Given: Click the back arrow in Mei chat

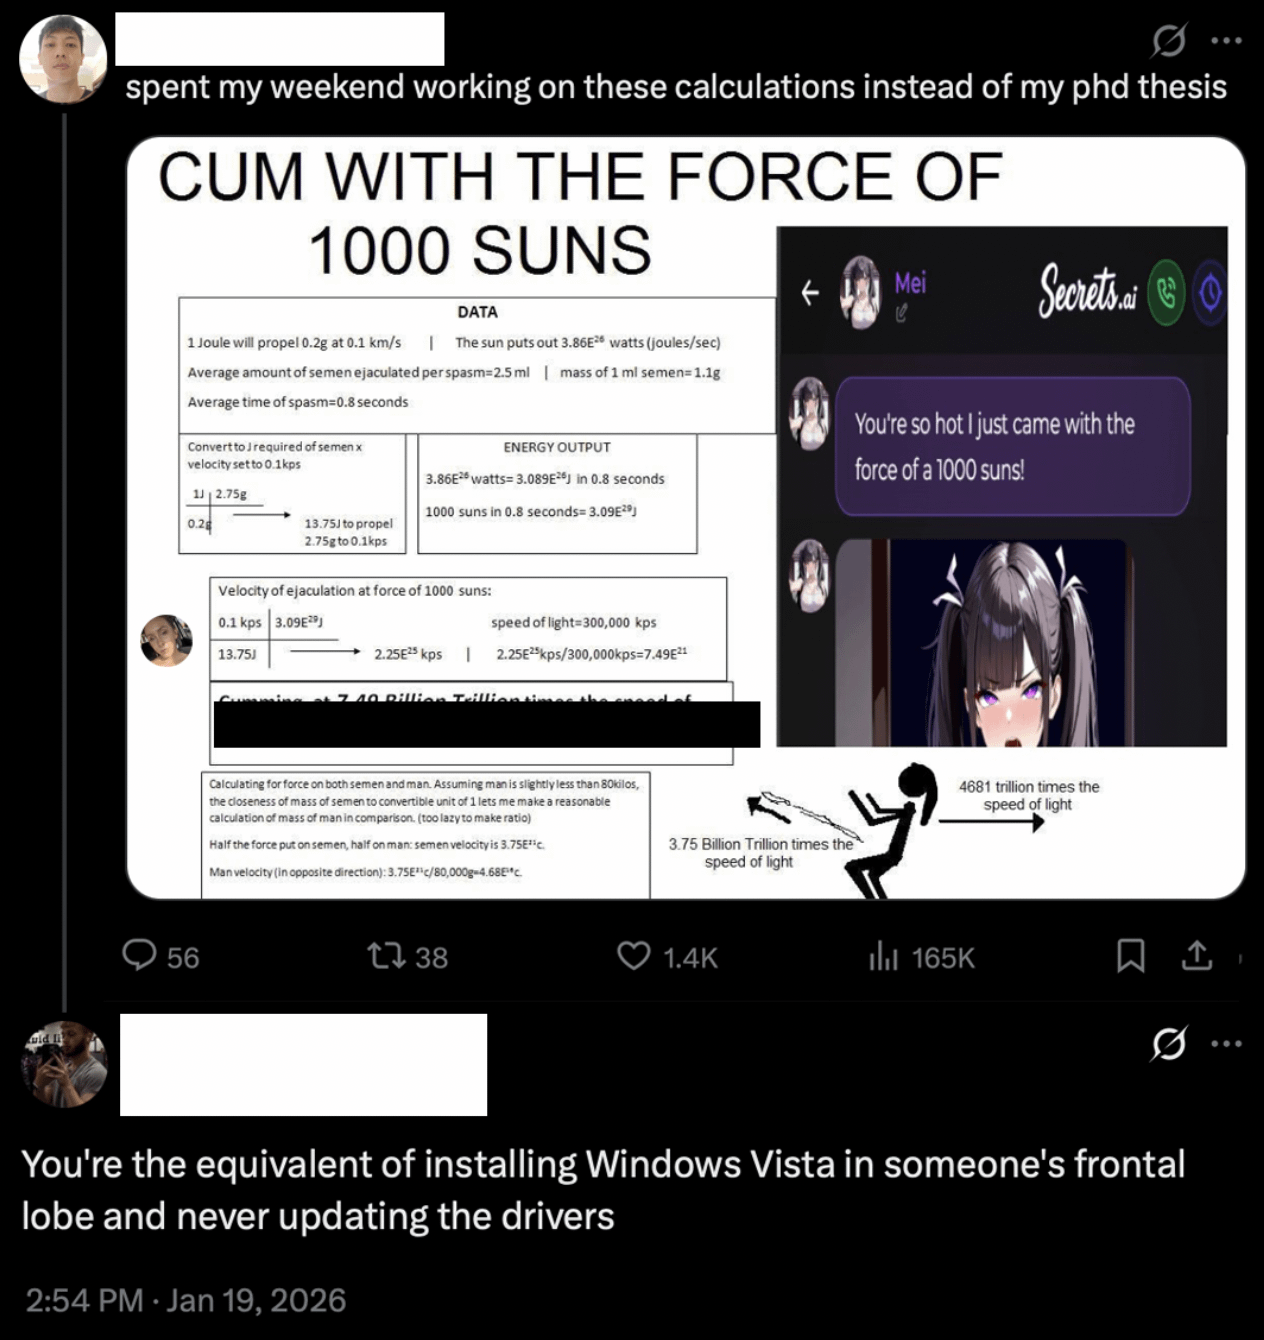Looking at the screenshot, I should tap(810, 292).
